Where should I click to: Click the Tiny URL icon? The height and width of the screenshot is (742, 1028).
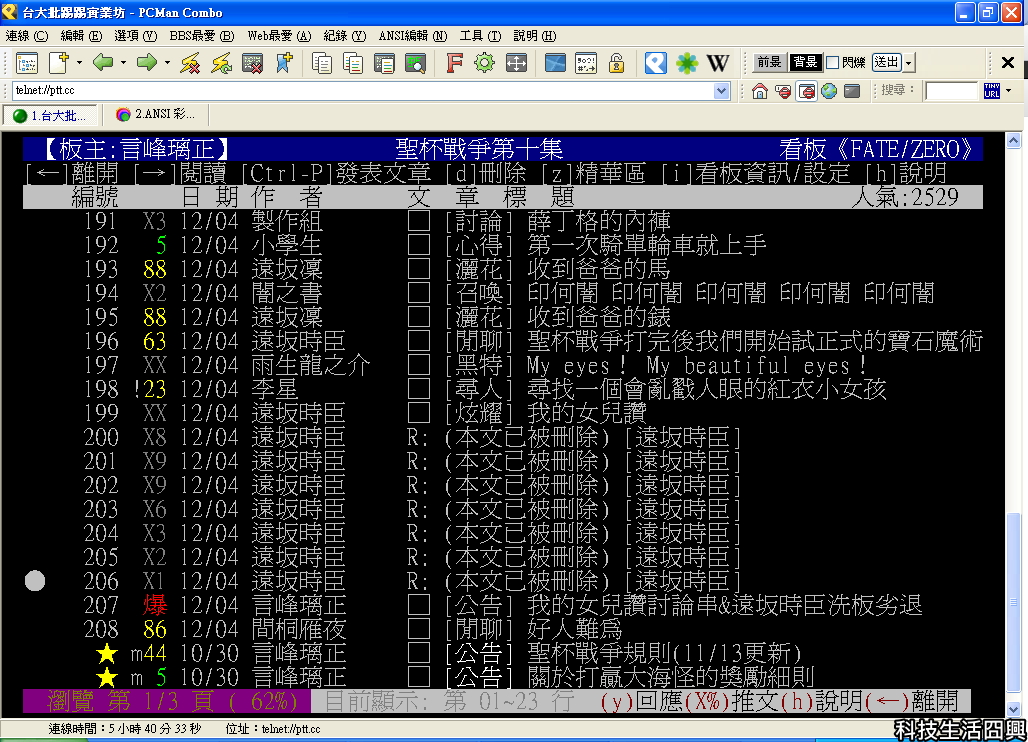click(992, 90)
